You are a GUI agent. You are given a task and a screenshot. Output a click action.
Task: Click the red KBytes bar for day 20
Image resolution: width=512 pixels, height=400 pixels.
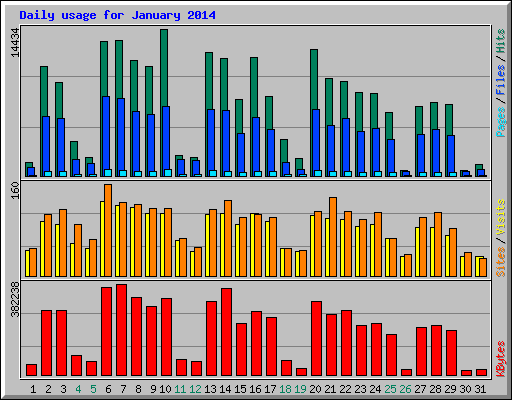point(316,338)
